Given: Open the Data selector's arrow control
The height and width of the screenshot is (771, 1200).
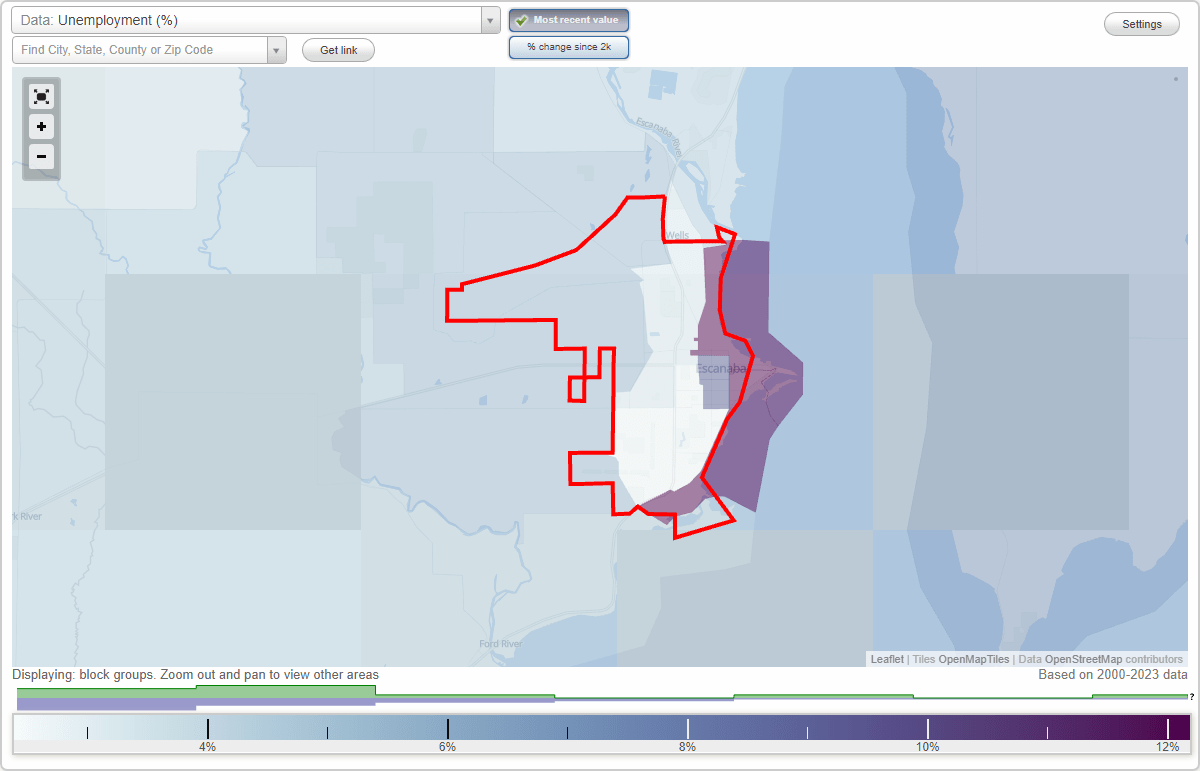Looking at the screenshot, I should click(x=488, y=19).
